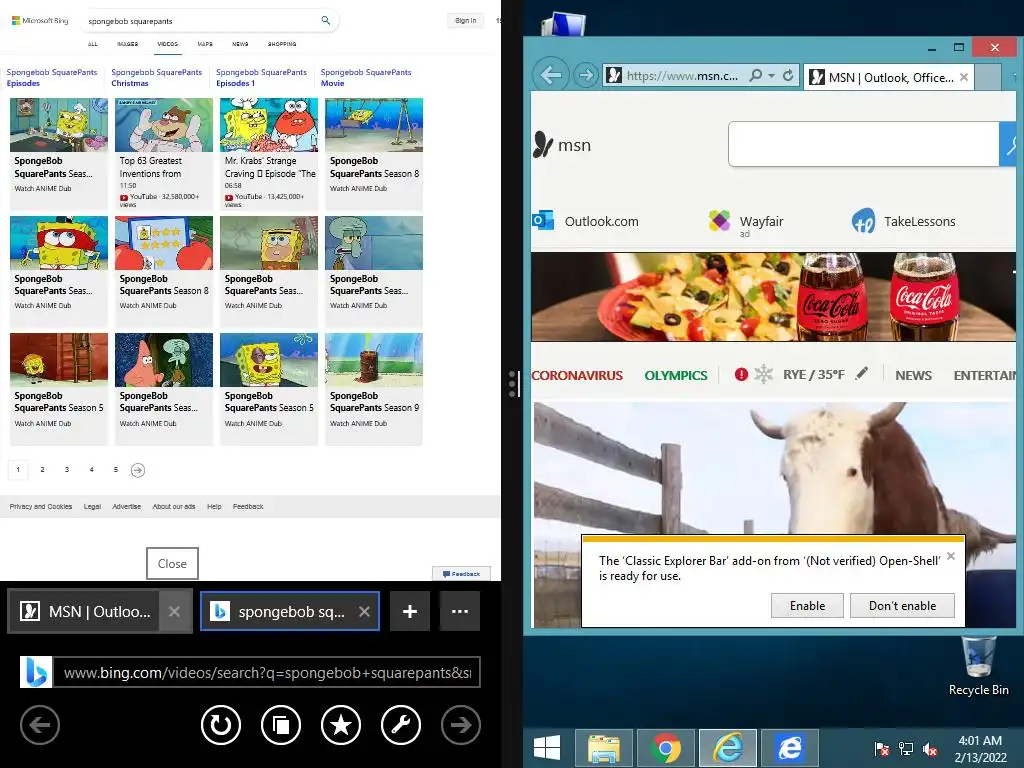This screenshot has height=768, width=1024.
Task: Open File Explorer from taskbar
Action: click(x=603, y=748)
